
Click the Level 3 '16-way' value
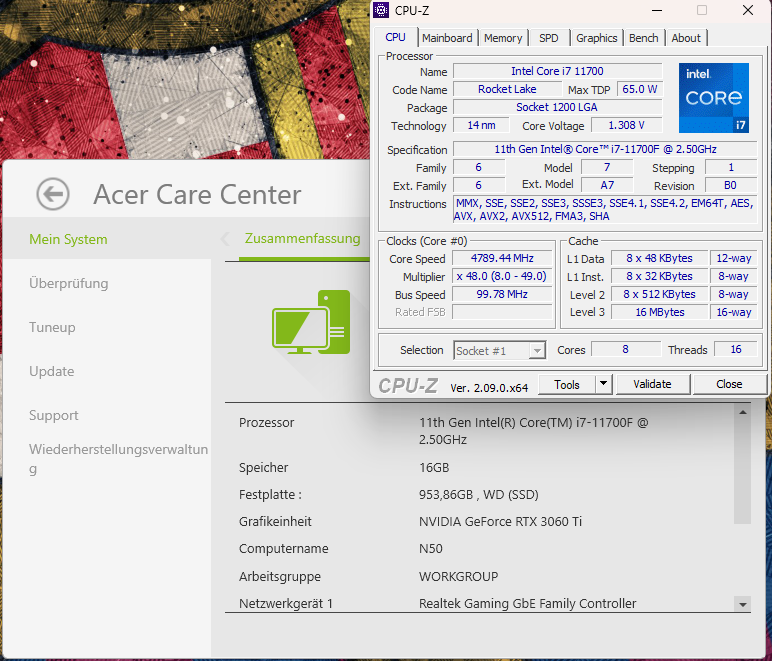(x=734, y=312)
